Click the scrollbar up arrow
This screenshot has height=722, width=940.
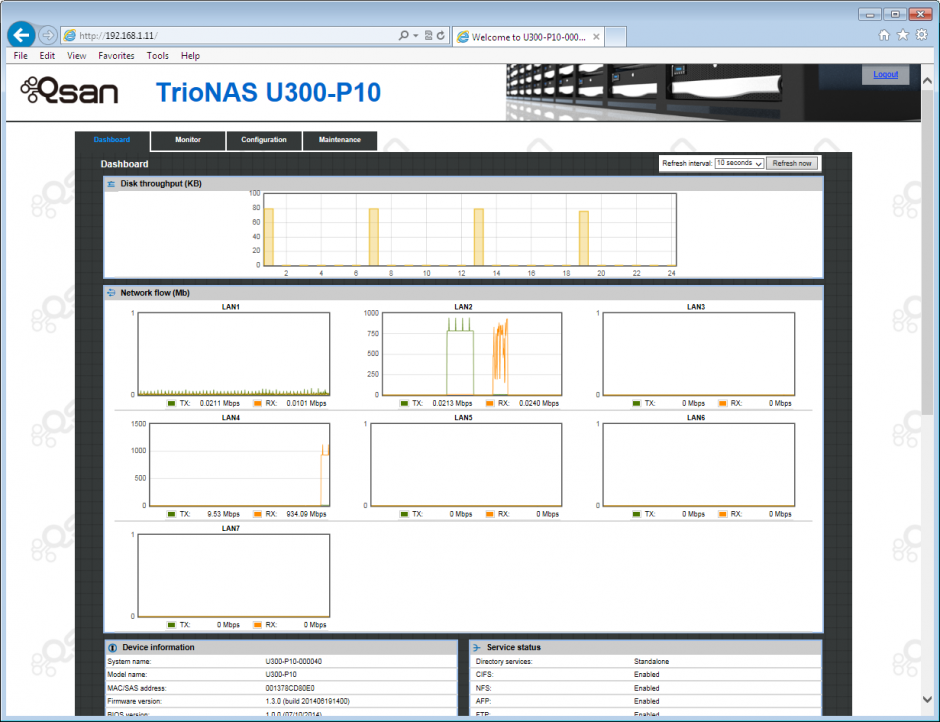pos(927,80)
